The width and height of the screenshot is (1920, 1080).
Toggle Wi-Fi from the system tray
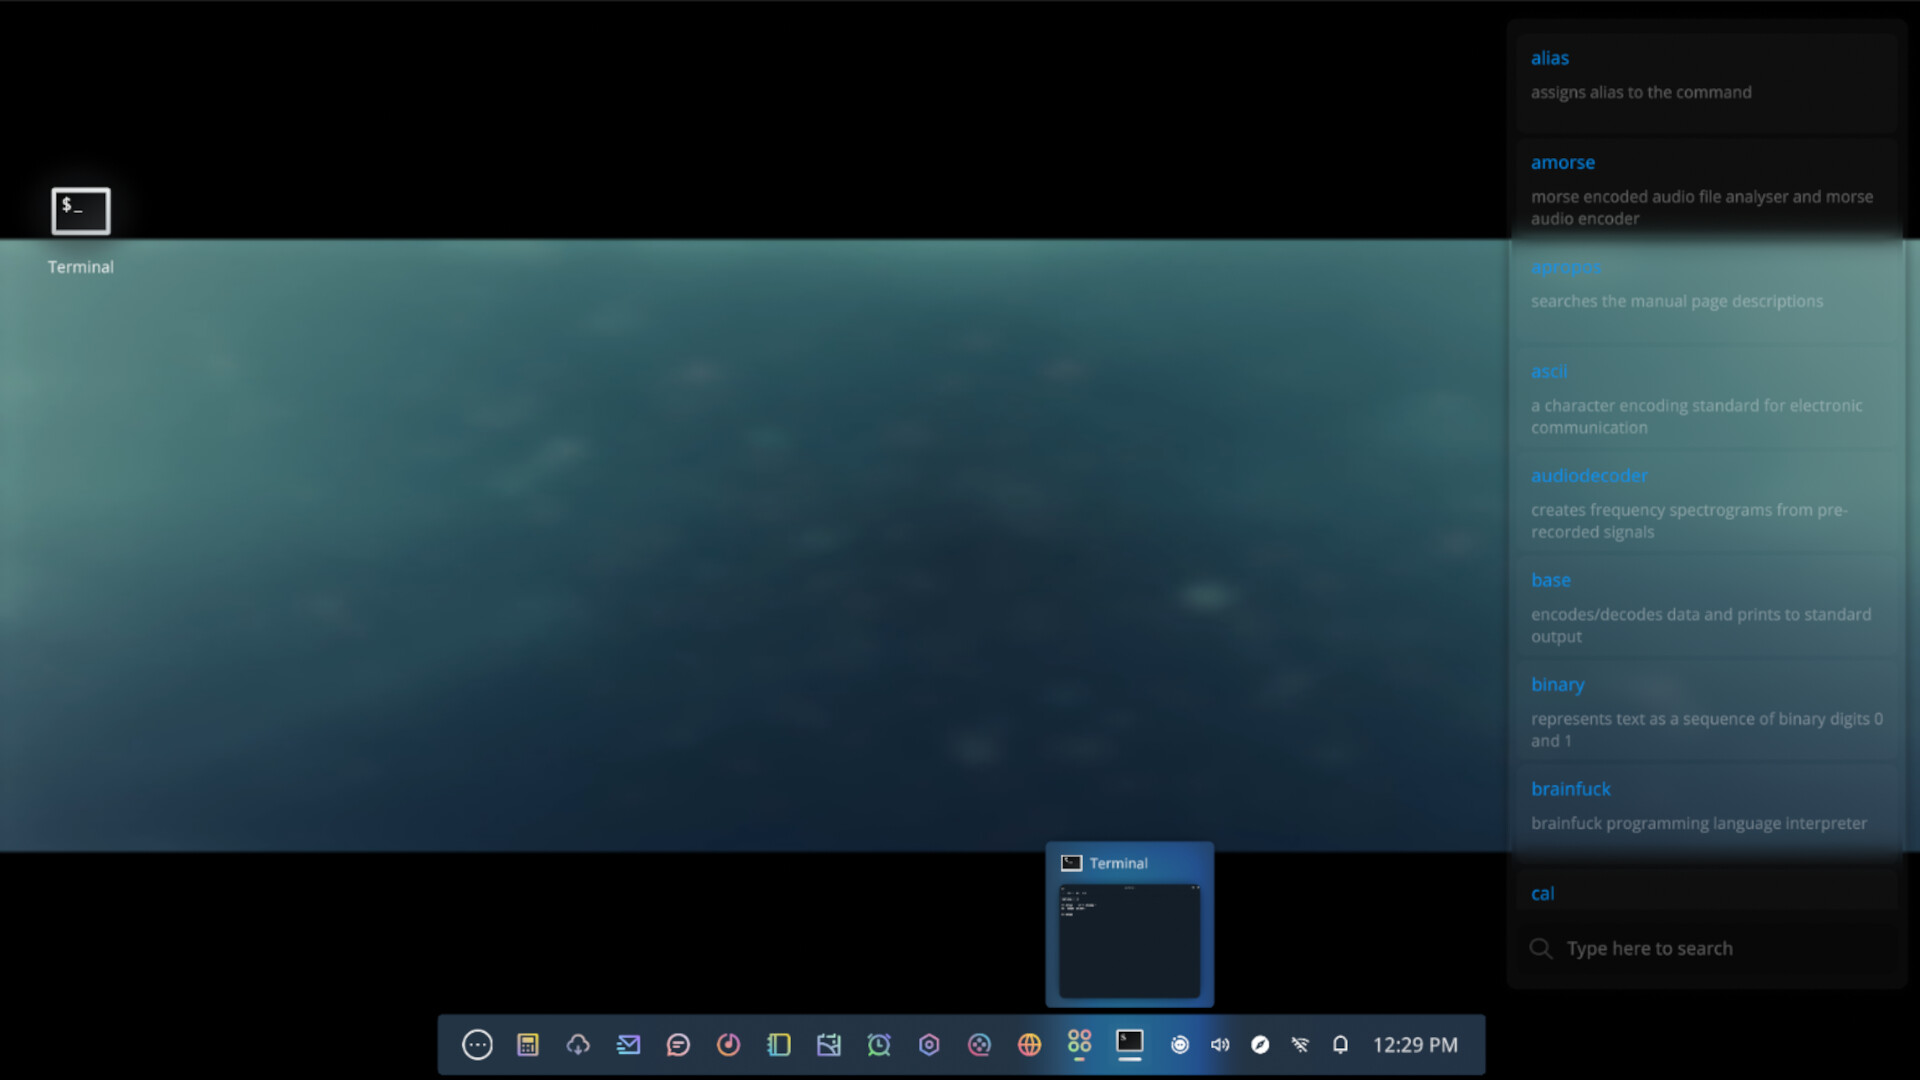pos(1300,1044)
